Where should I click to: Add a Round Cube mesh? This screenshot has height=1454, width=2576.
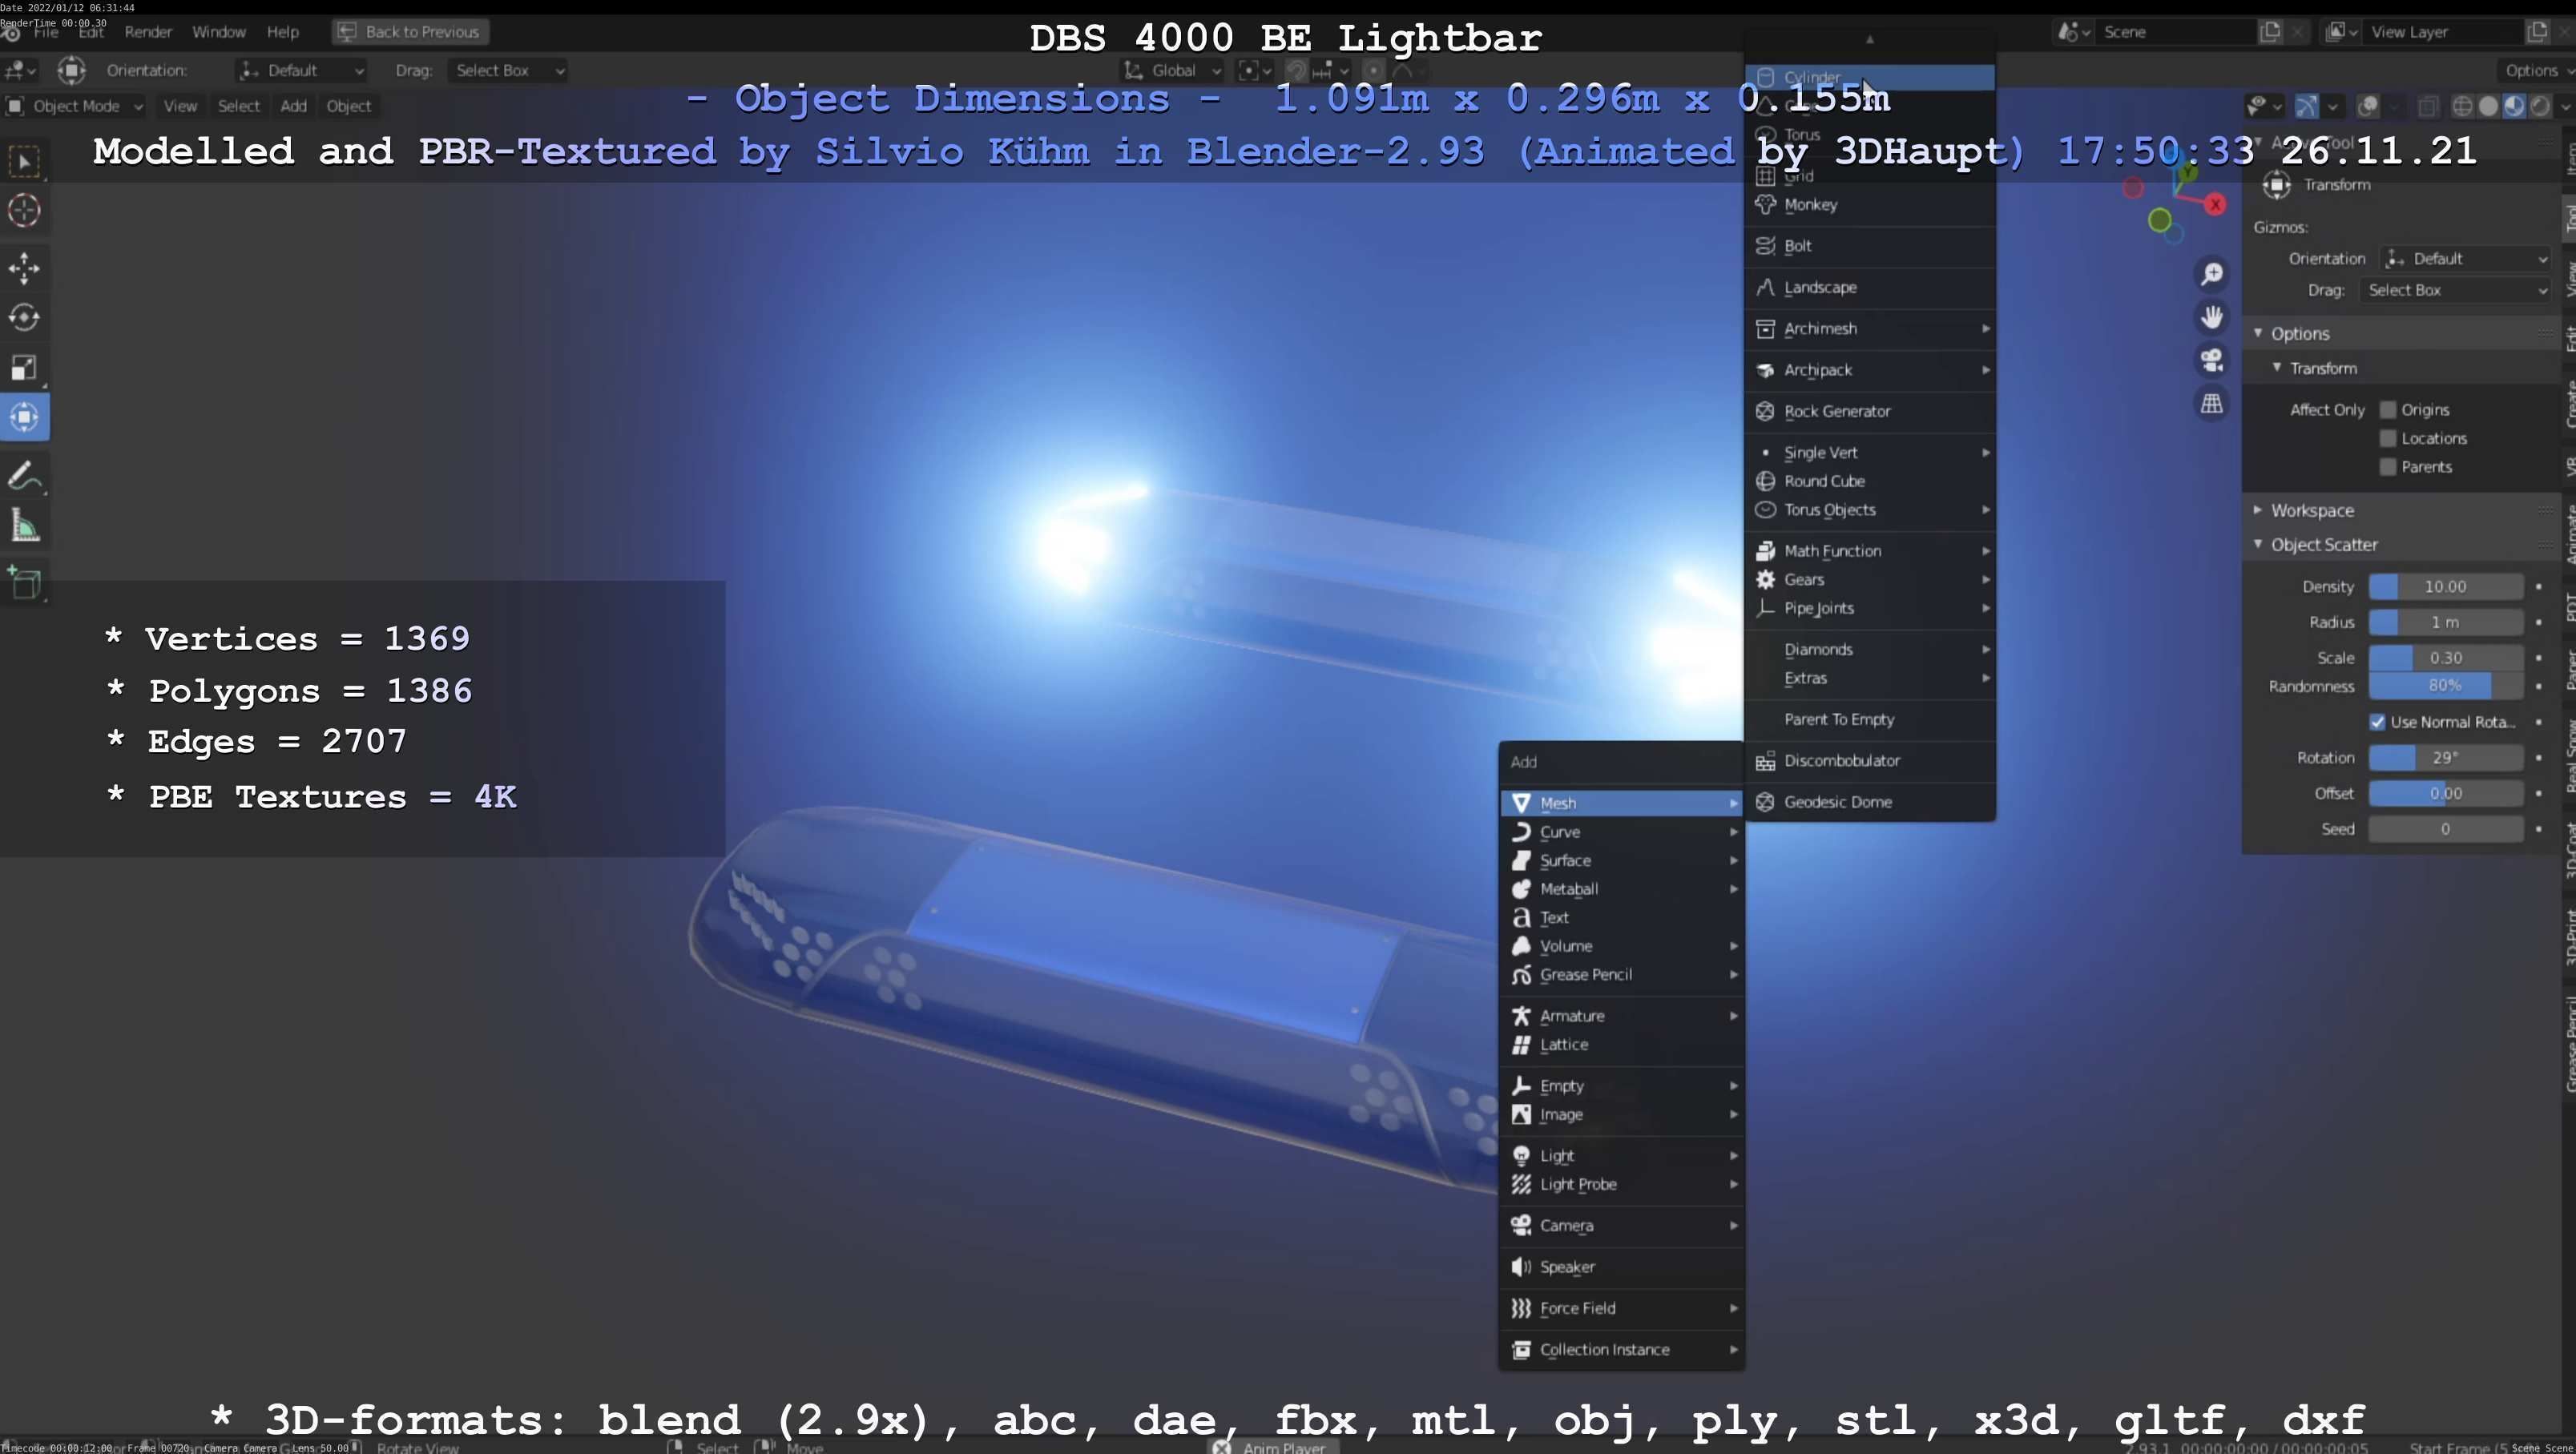(x=1870, y=481)
